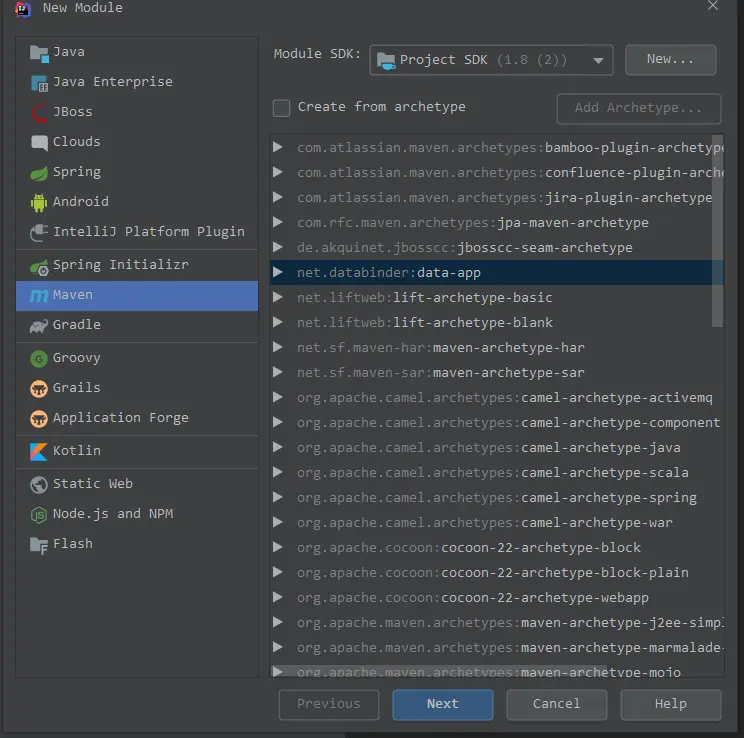Expand confluence-plugin-archetype node

278,172
